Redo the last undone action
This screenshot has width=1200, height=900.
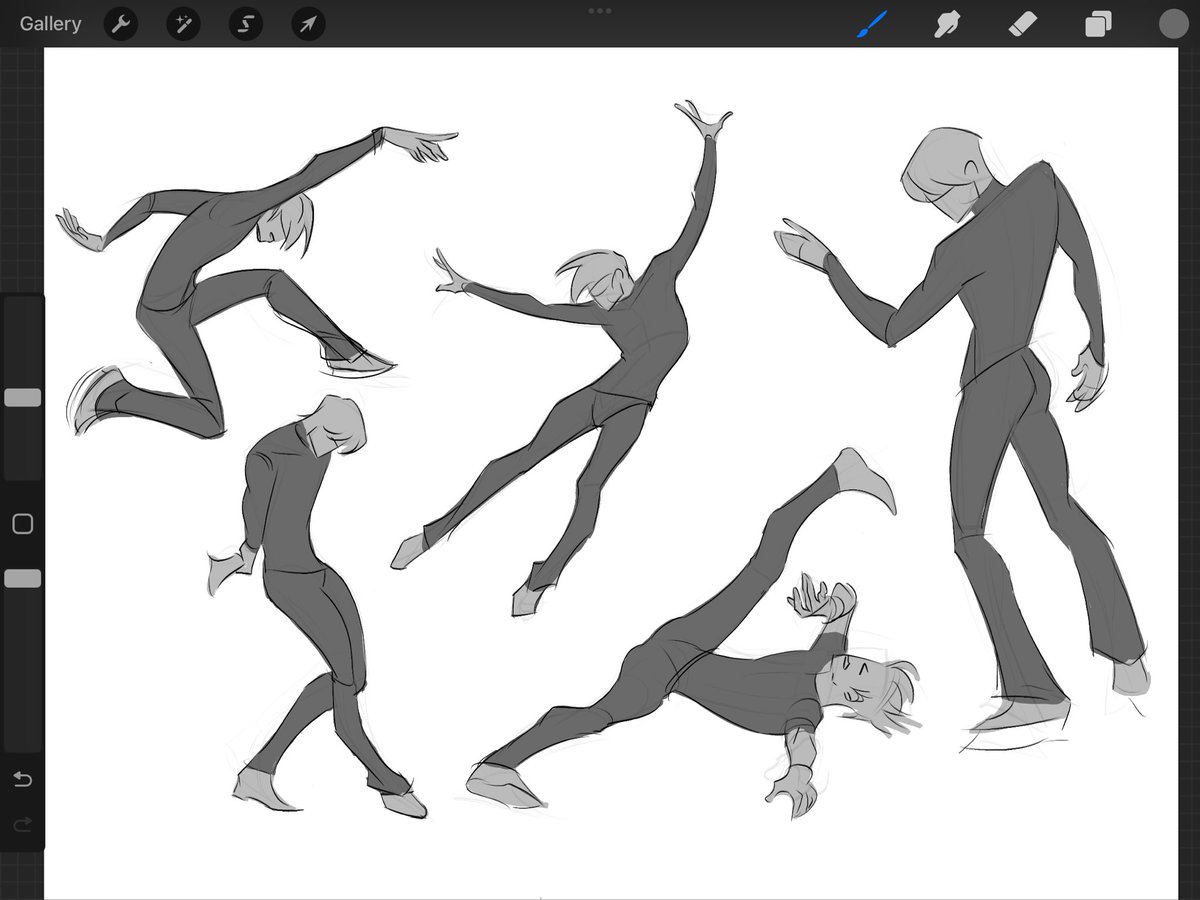pos(23,824)
